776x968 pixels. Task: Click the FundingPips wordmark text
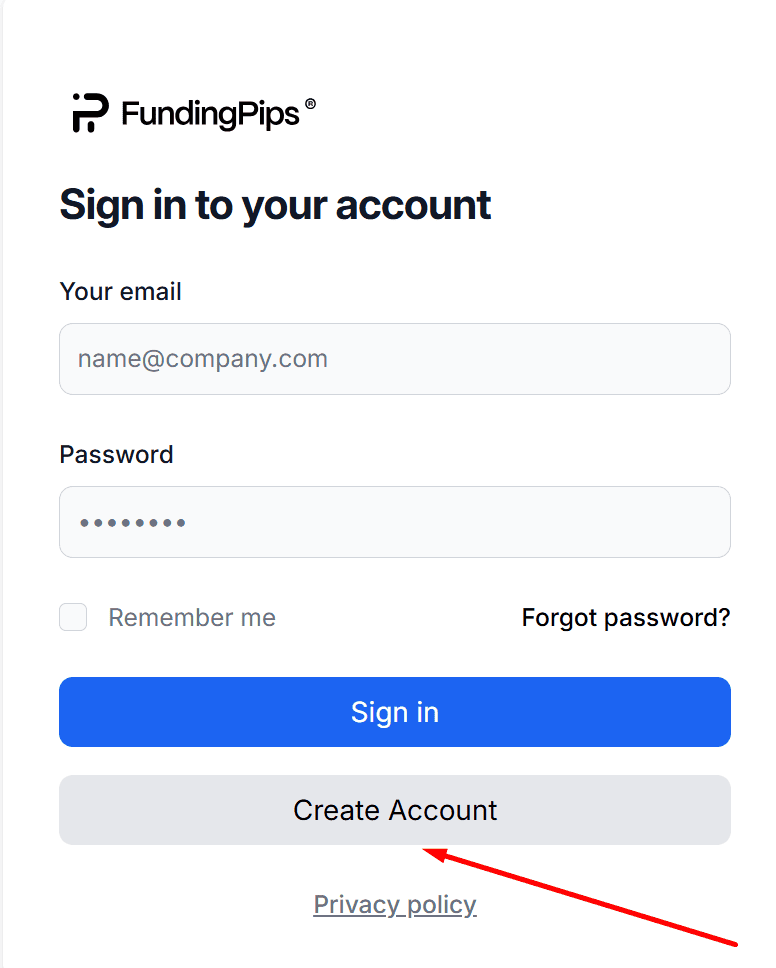[x=211, y=114]
